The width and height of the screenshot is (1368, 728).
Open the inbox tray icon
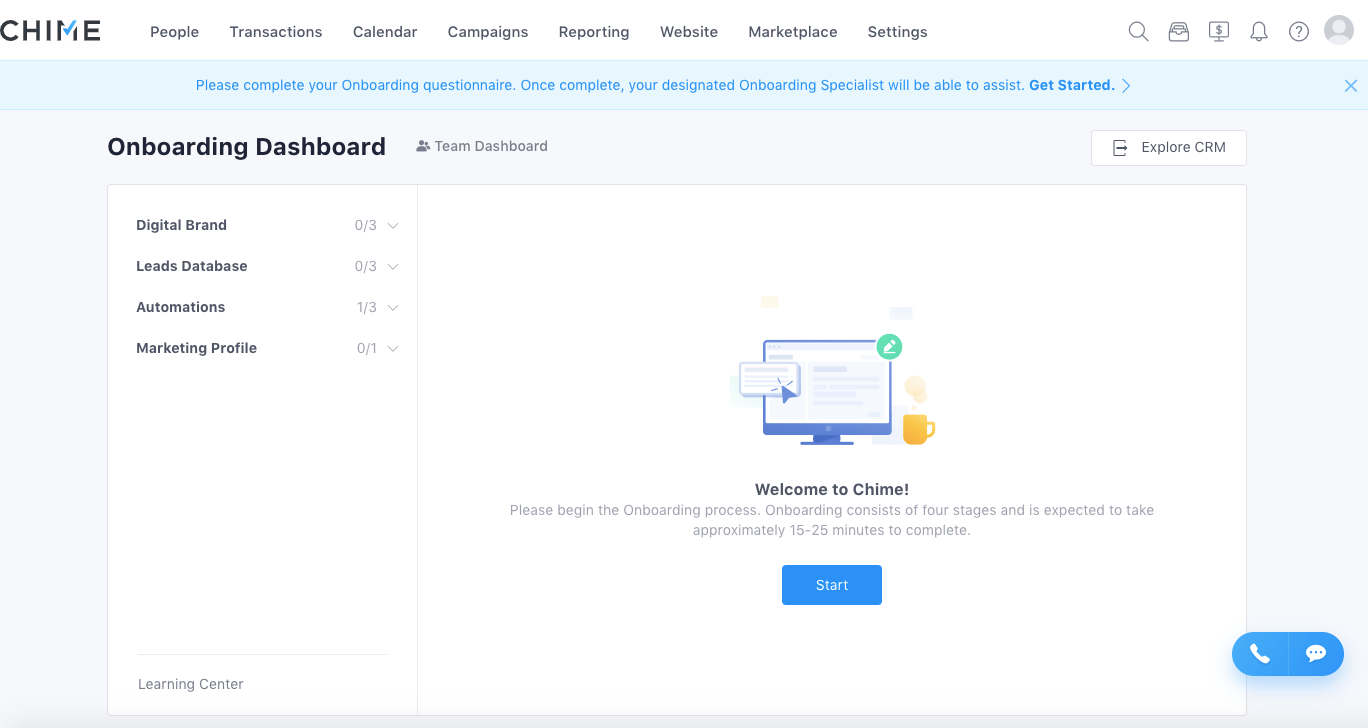click(x=1179, y=32)
